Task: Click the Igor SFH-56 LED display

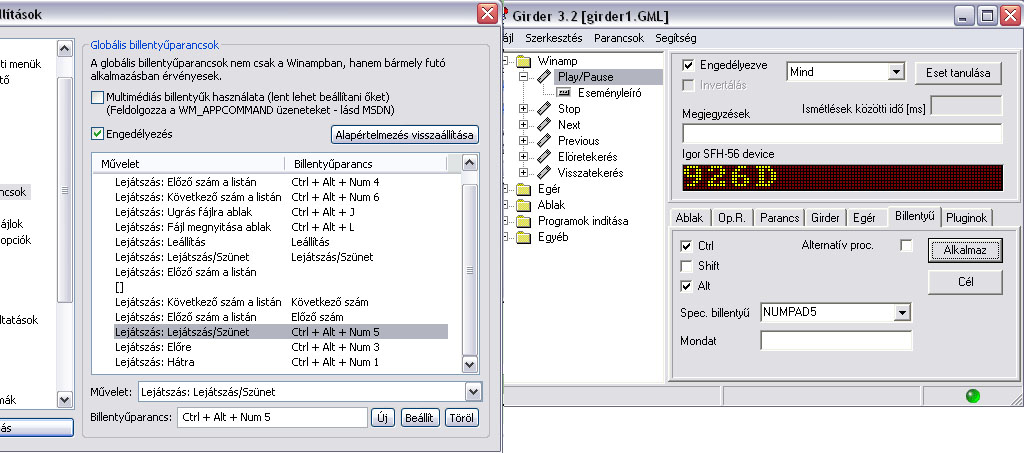Action: click(x=842, y=177)
